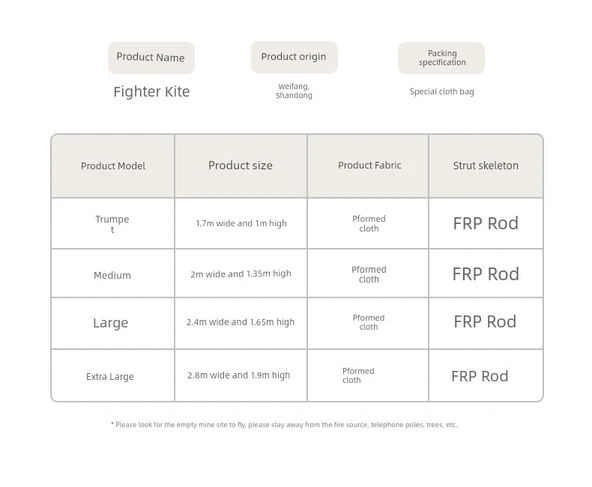Click the Product origin label pill

(x=294, y=57)
